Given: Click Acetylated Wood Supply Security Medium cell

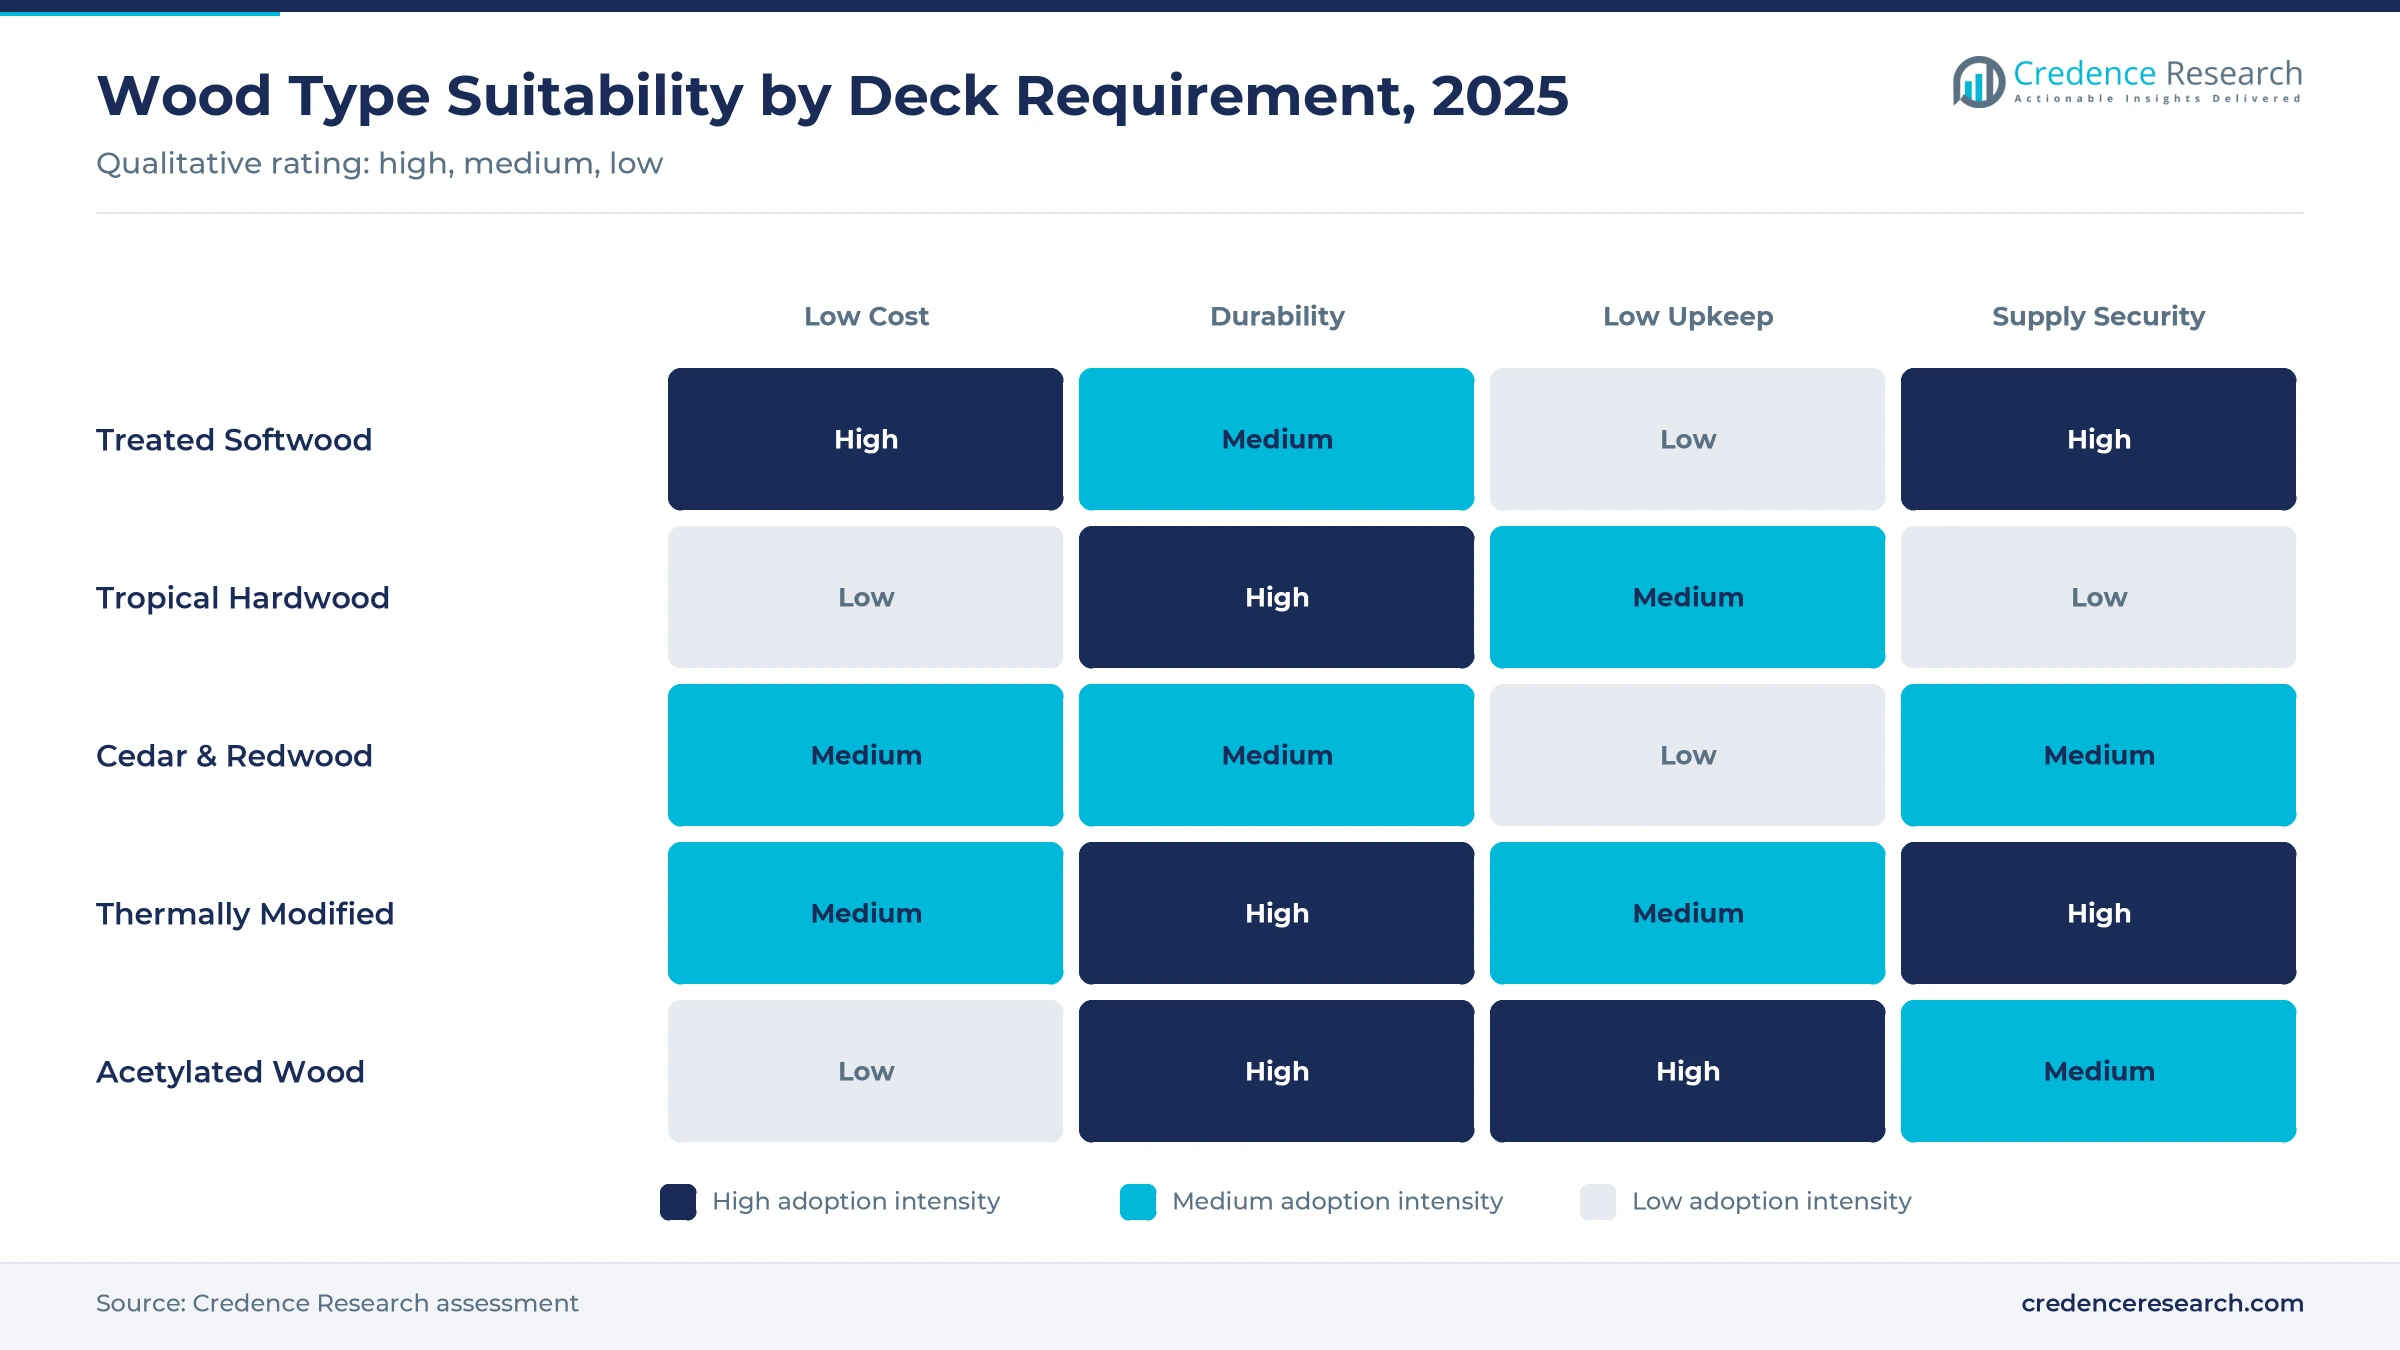Looking at the screenshot, I should point(2098,1071).
